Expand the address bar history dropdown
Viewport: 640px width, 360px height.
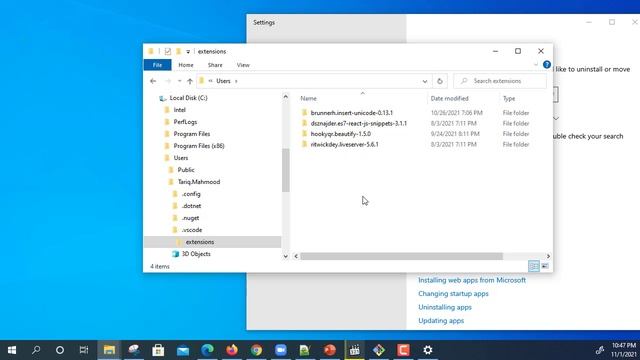[x=425, y=81]
